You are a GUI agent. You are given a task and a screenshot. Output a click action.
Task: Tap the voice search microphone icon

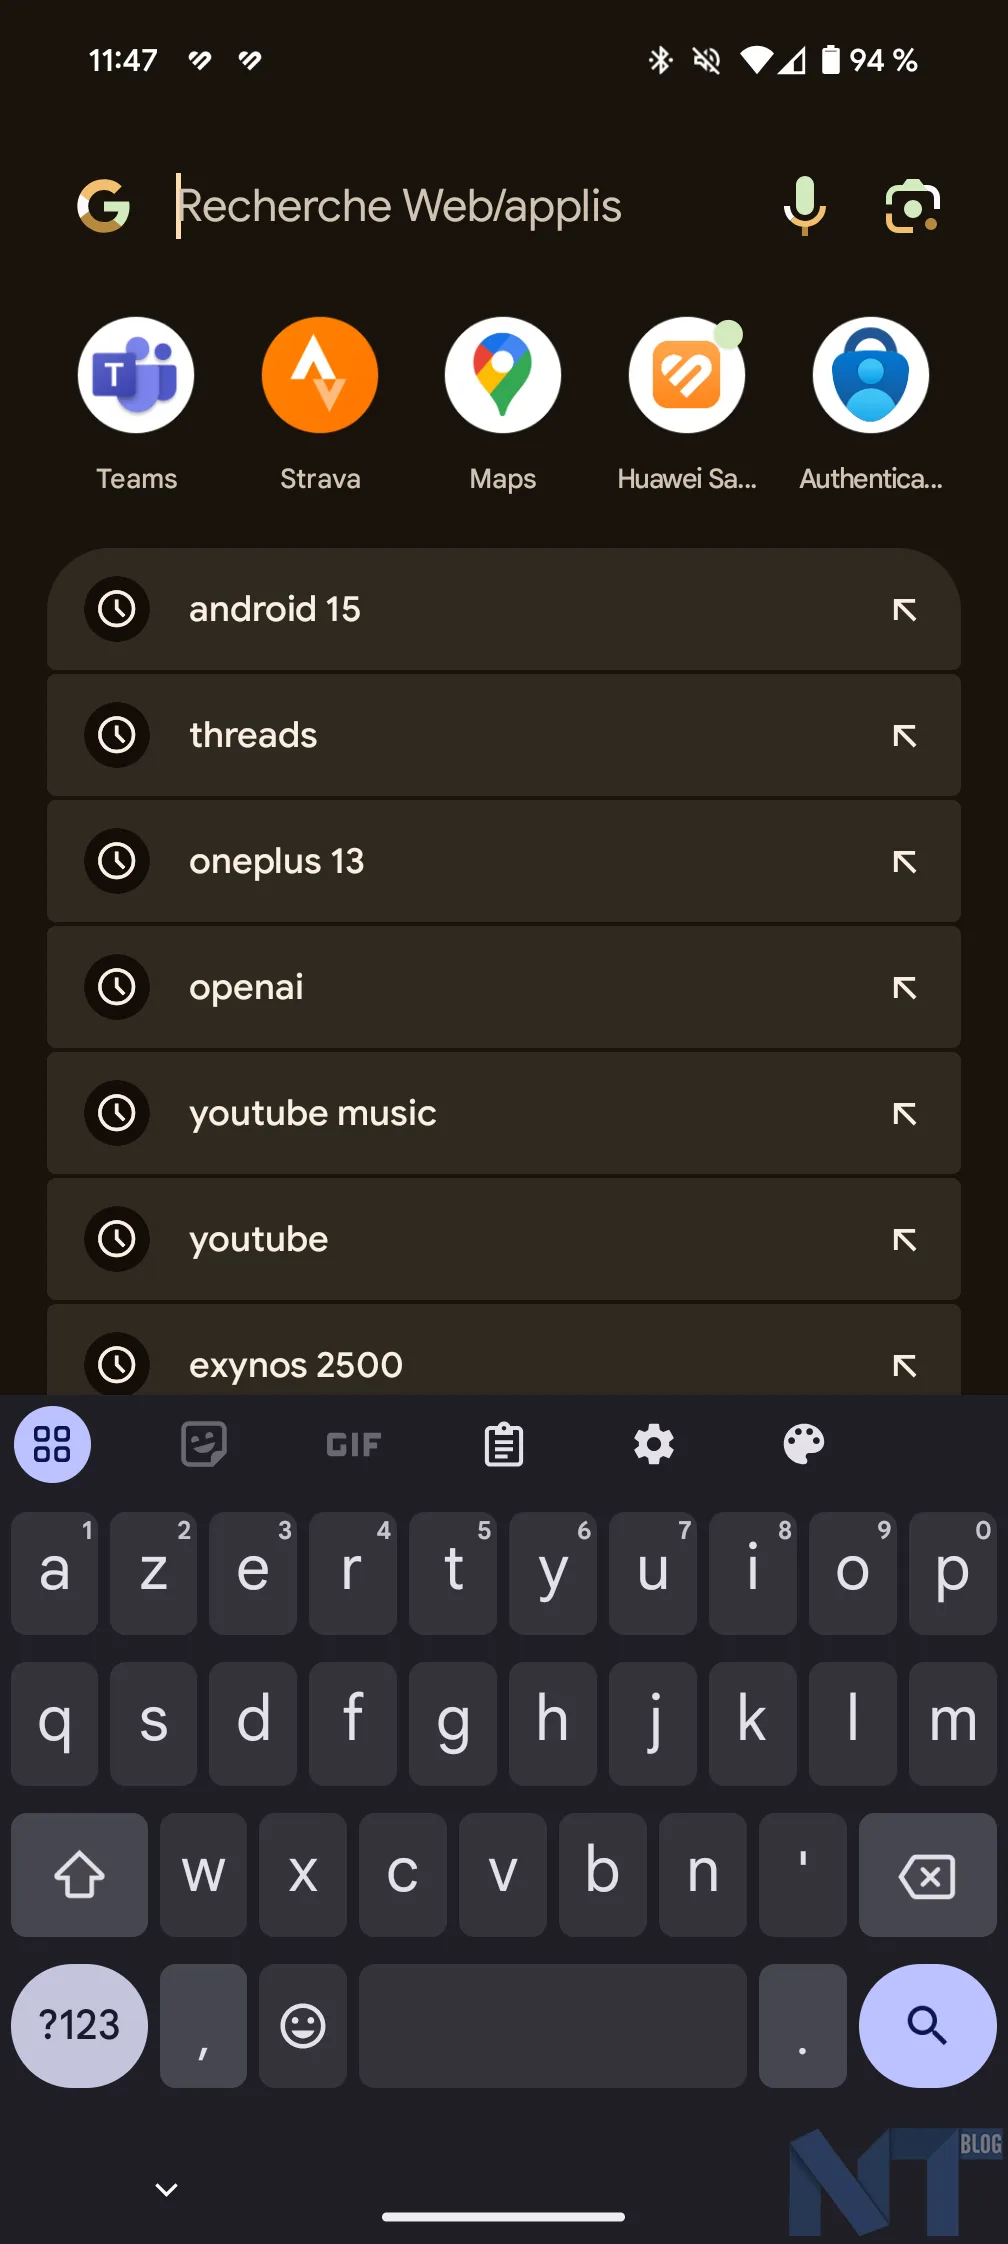point(804,206)
